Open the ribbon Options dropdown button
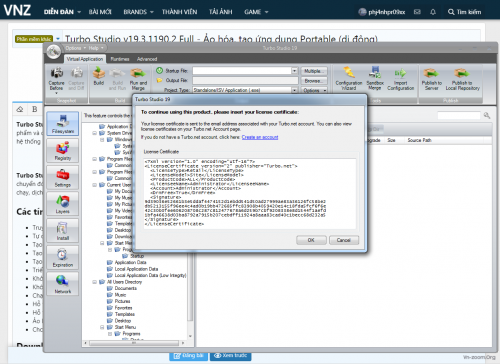500x364 pixels. click(x=314, y=90)
